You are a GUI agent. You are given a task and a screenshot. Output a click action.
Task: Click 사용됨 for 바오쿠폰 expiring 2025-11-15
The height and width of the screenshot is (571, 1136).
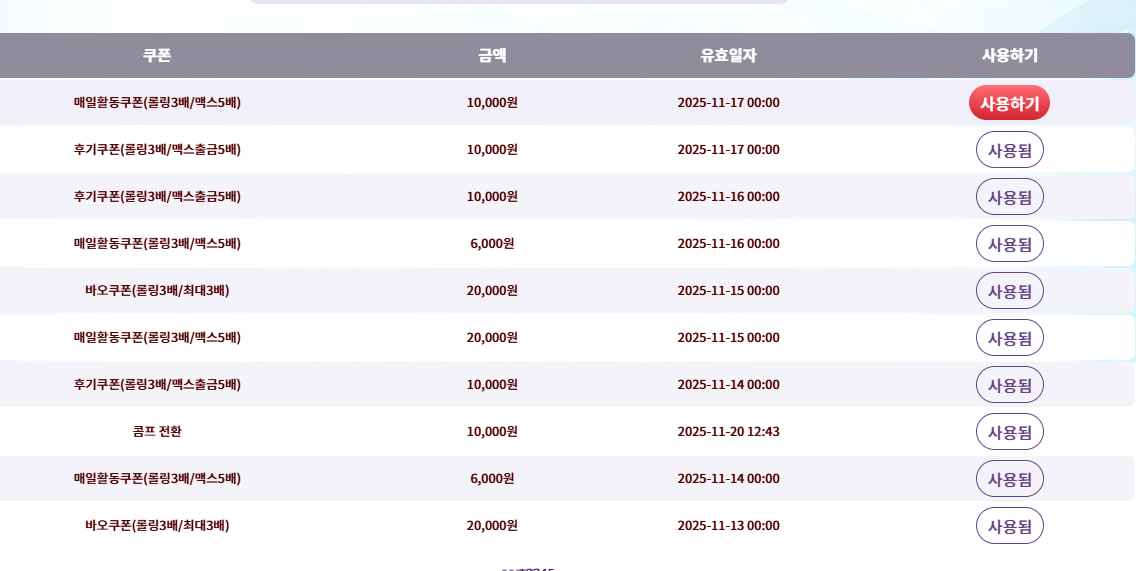coord(1009,291)
